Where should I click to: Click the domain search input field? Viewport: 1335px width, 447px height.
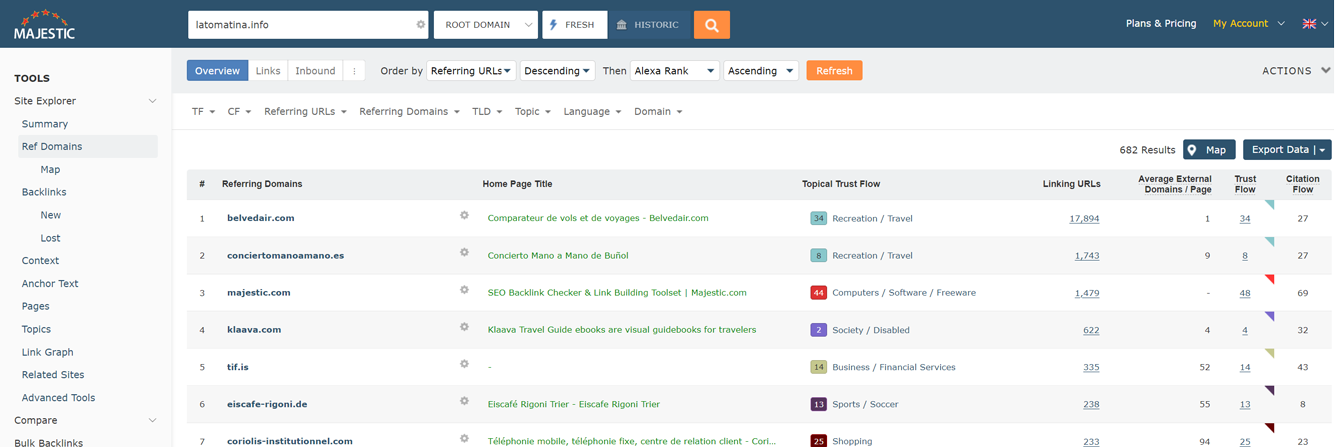pos(300,25)
